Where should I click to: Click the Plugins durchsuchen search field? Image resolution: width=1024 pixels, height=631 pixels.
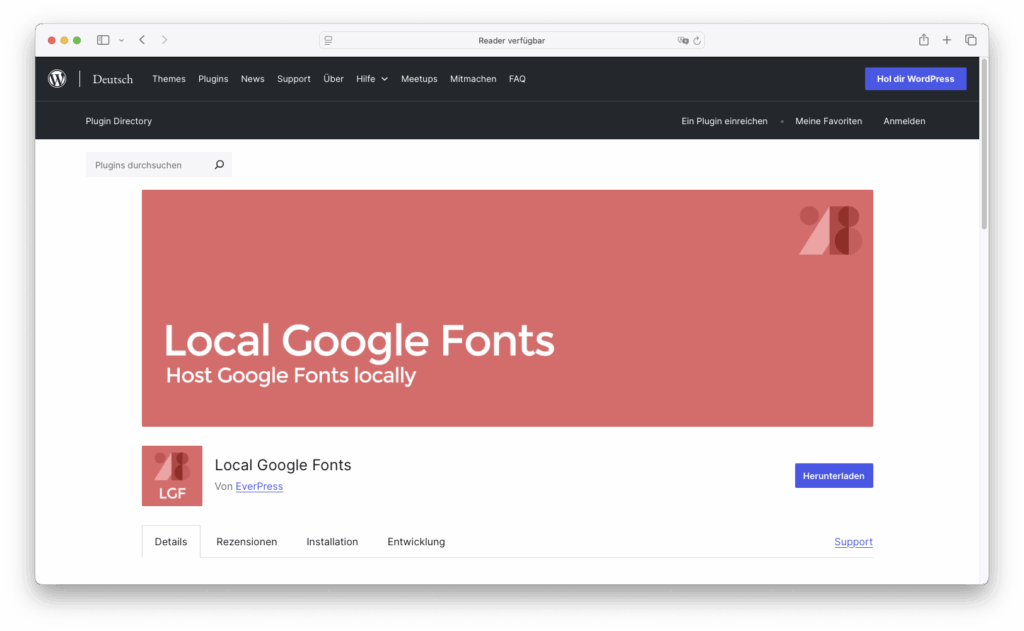point(159,165)
